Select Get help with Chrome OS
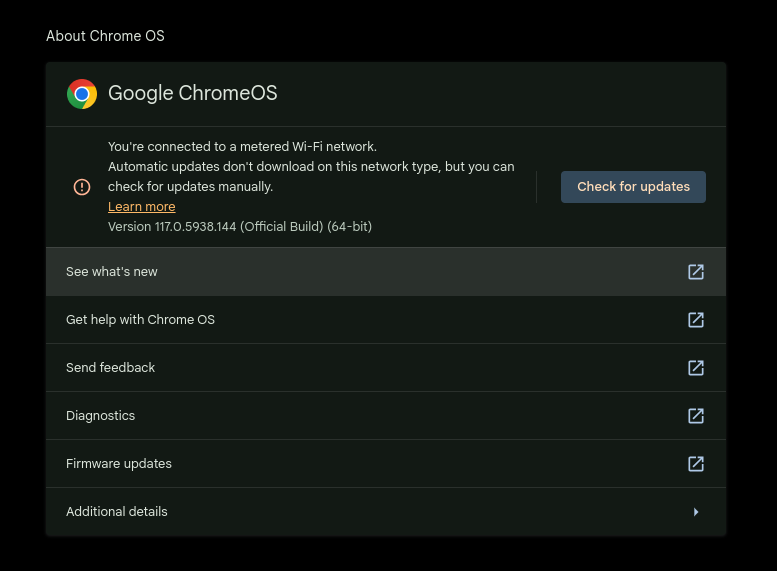The height and width of the screenshot is (571, 777). coord(140,320)
